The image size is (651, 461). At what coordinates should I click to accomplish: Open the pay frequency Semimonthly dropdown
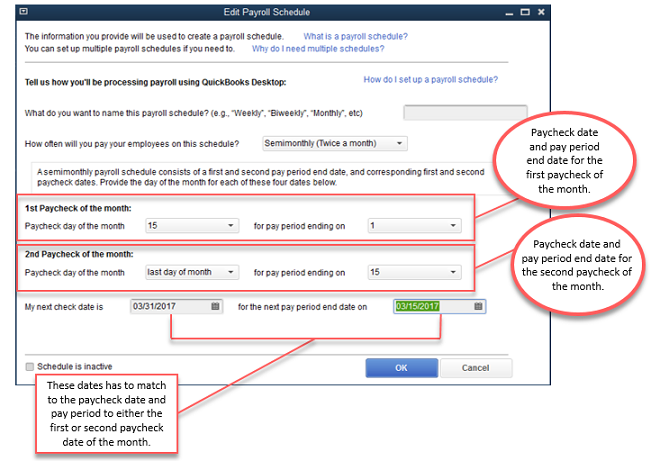[335, 143]
